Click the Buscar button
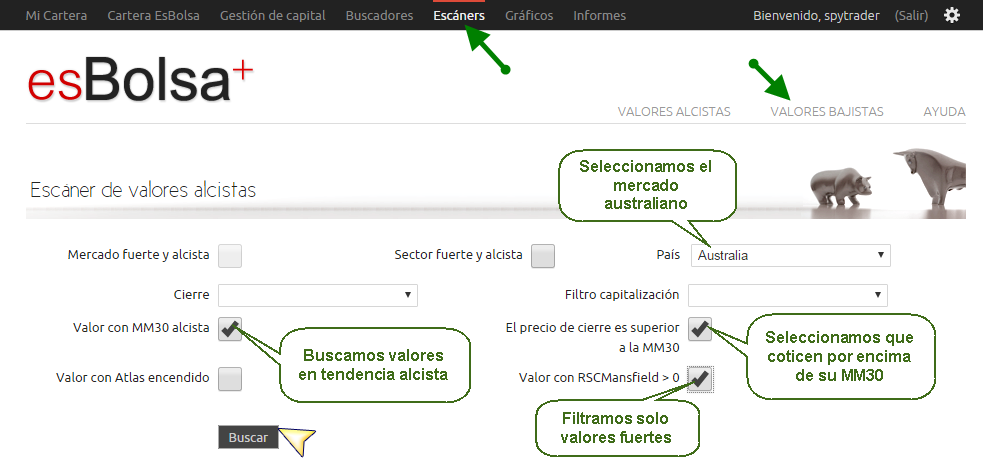This screenshot has width=983, height=460. [x=248, y=437]
